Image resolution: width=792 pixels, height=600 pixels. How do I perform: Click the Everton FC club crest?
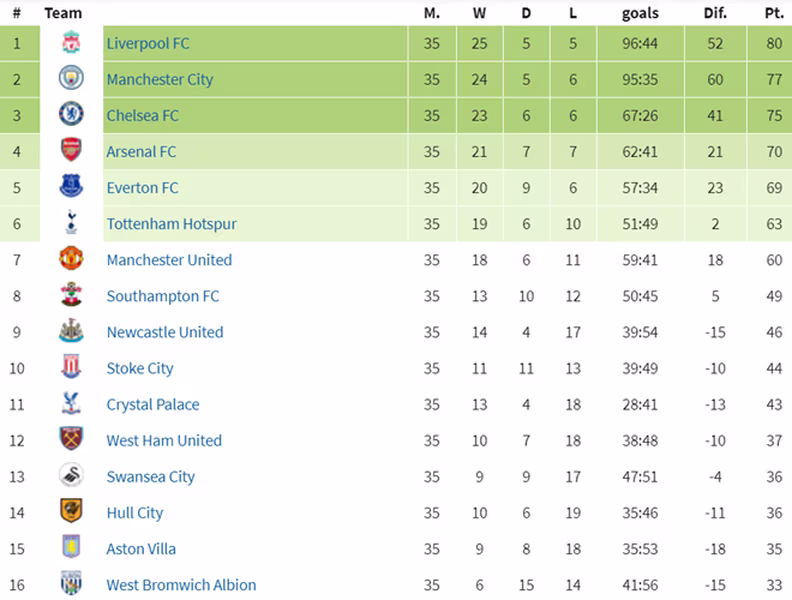click(71, 186)
